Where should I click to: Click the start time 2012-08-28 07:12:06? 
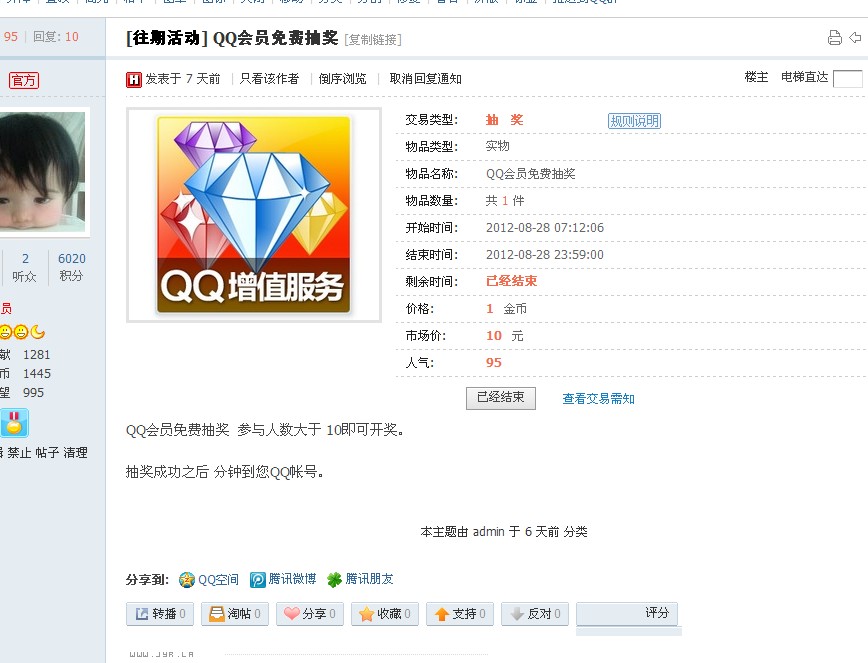coord(545,228)
